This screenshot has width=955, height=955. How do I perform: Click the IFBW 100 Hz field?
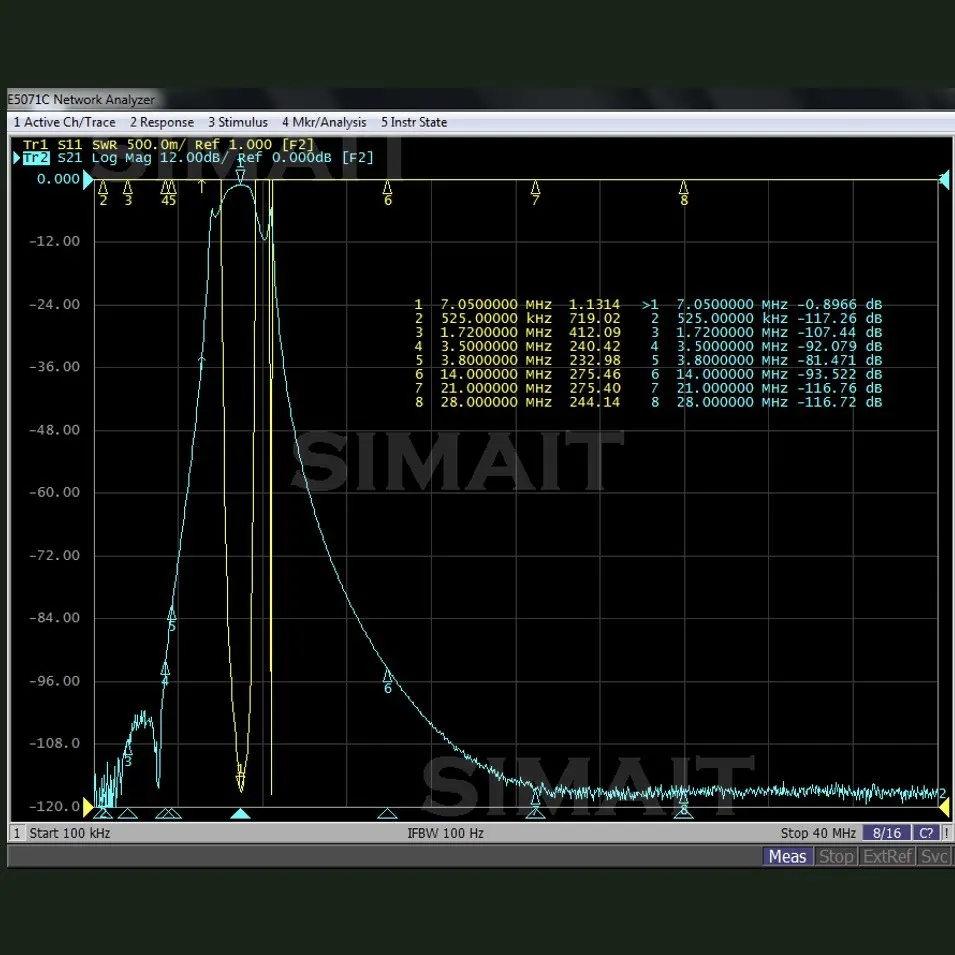[445, 833]
